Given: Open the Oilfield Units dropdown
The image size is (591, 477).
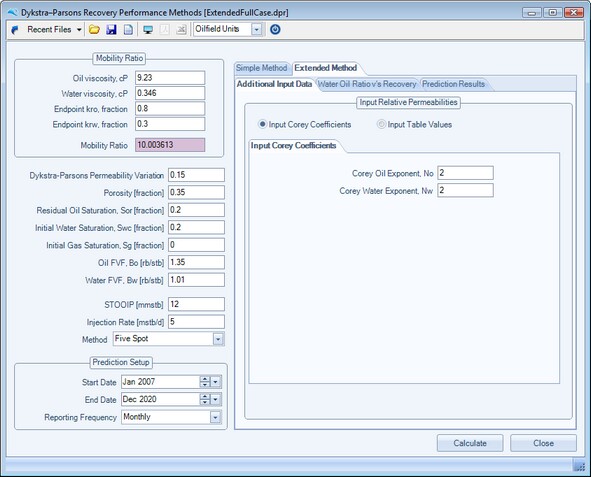Looking at the screenshot, I should [256, 29].
